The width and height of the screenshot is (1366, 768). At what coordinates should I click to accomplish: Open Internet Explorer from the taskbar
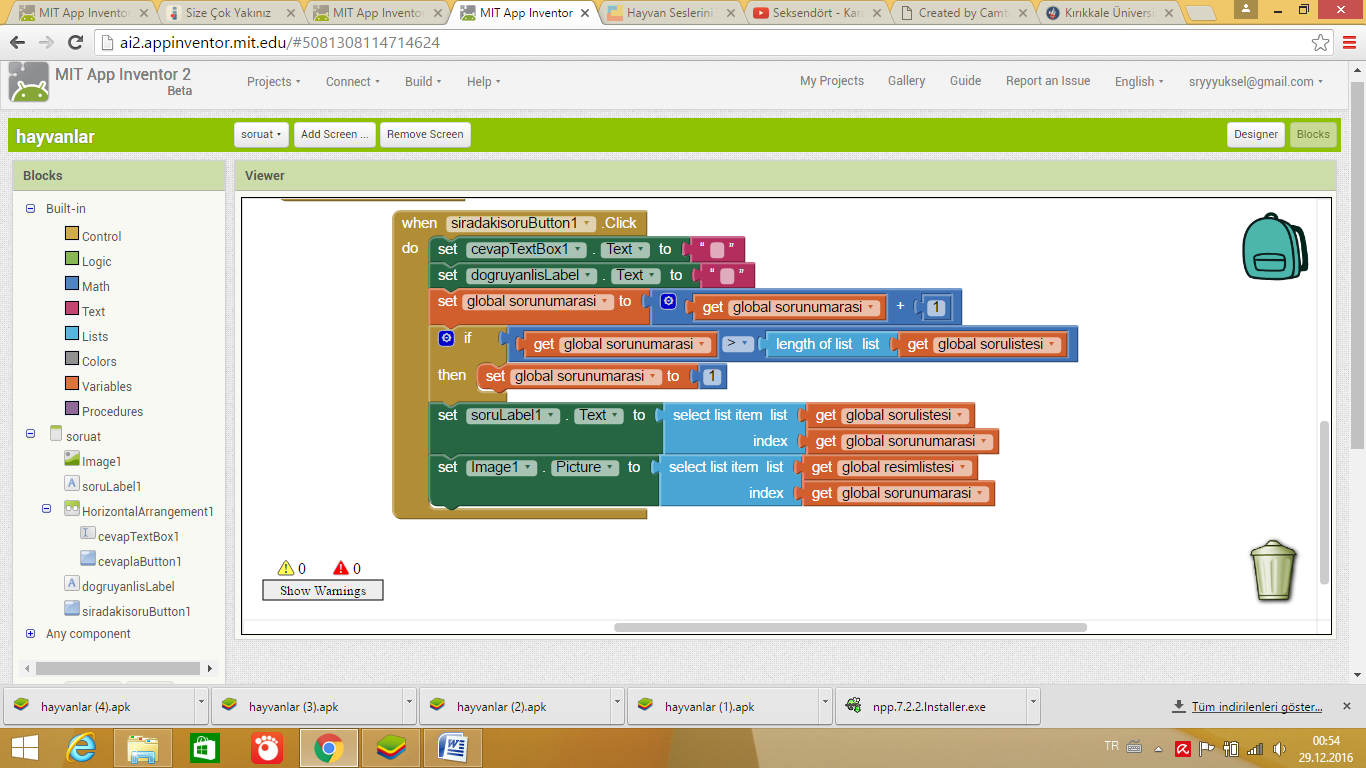tap(81, 747)
